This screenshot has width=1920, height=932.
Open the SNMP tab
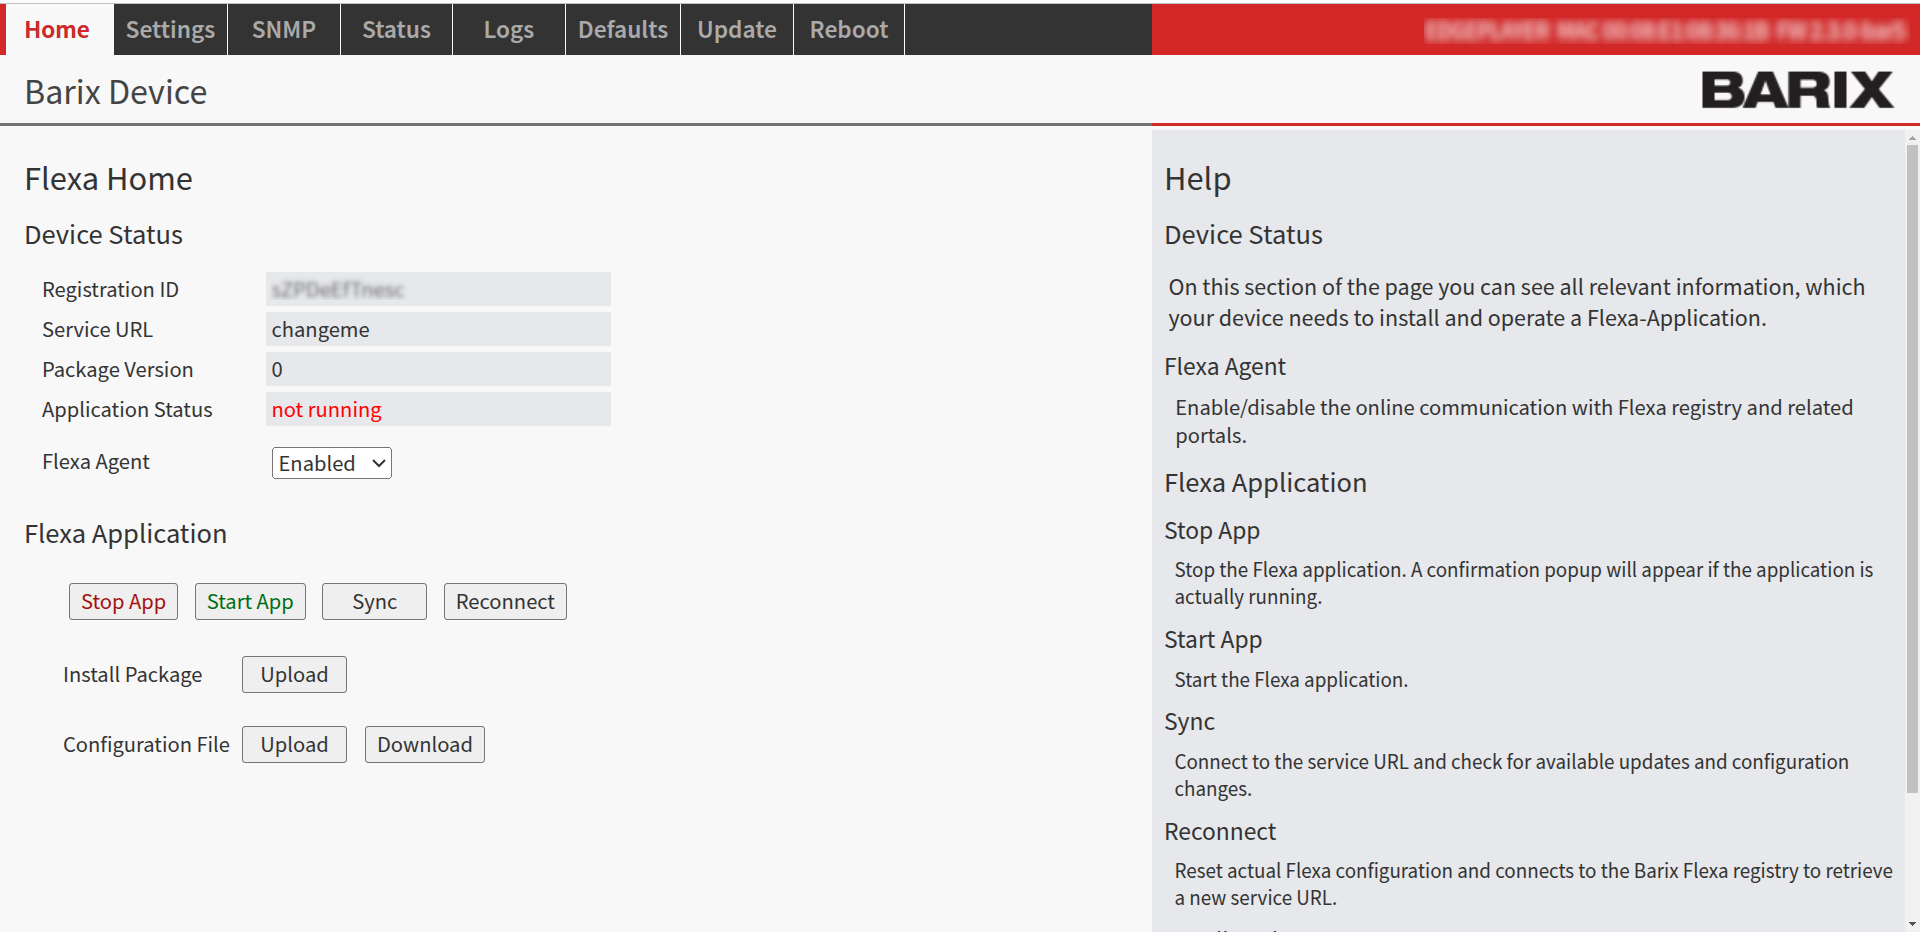(283, 30)
